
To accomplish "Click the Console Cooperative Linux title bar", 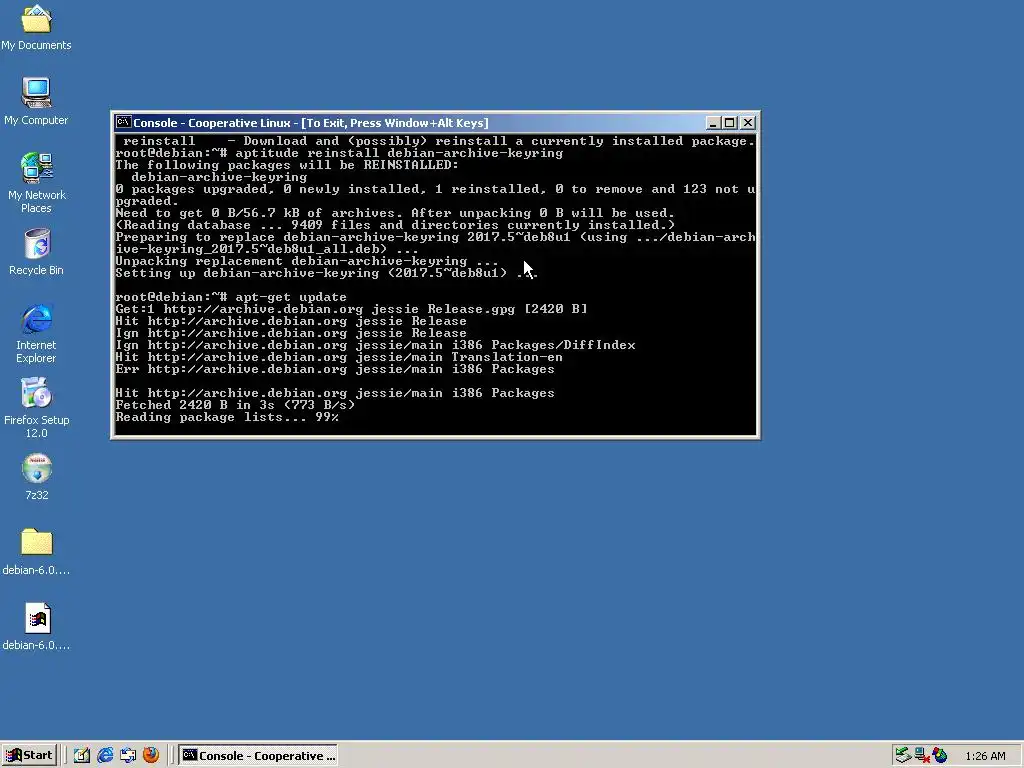I will pyautogui.click(x=435, y=123).
